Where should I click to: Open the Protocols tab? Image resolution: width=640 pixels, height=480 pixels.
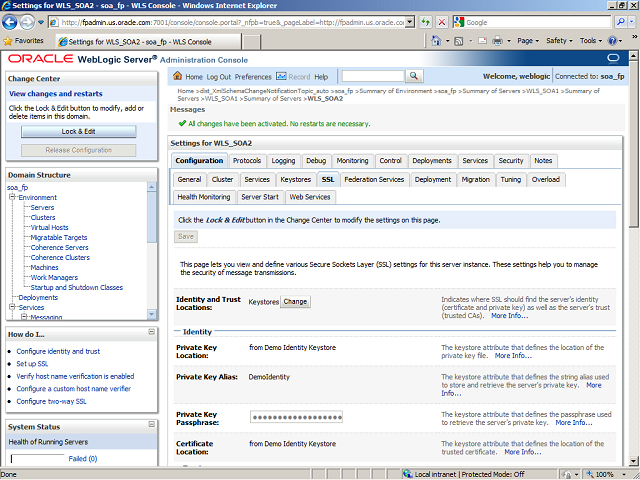pyautogui.click(x=247, y=161)
